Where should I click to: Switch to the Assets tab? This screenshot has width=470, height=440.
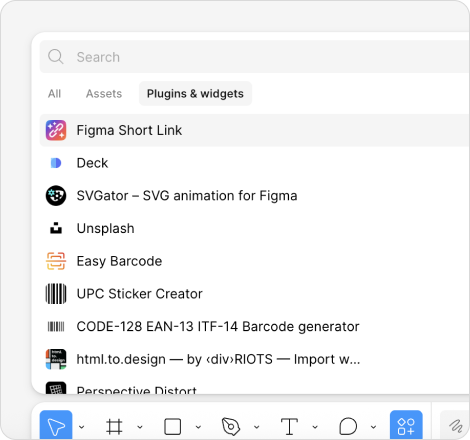(104, 94)
